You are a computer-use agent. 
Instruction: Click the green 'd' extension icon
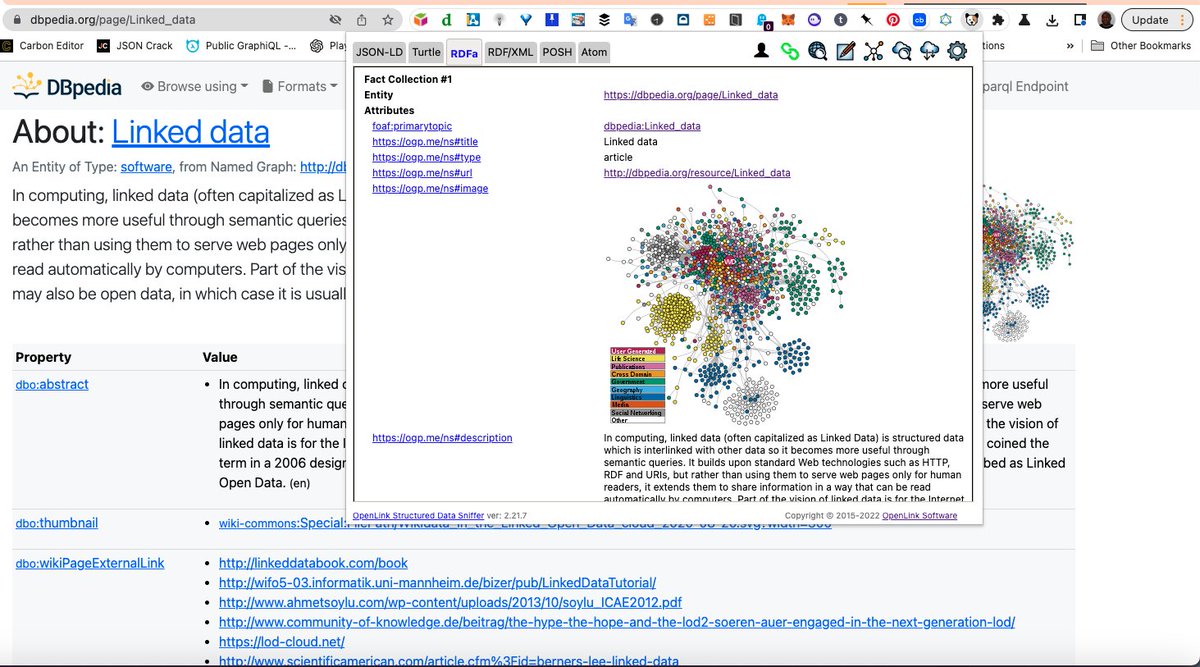pos(446,19)
